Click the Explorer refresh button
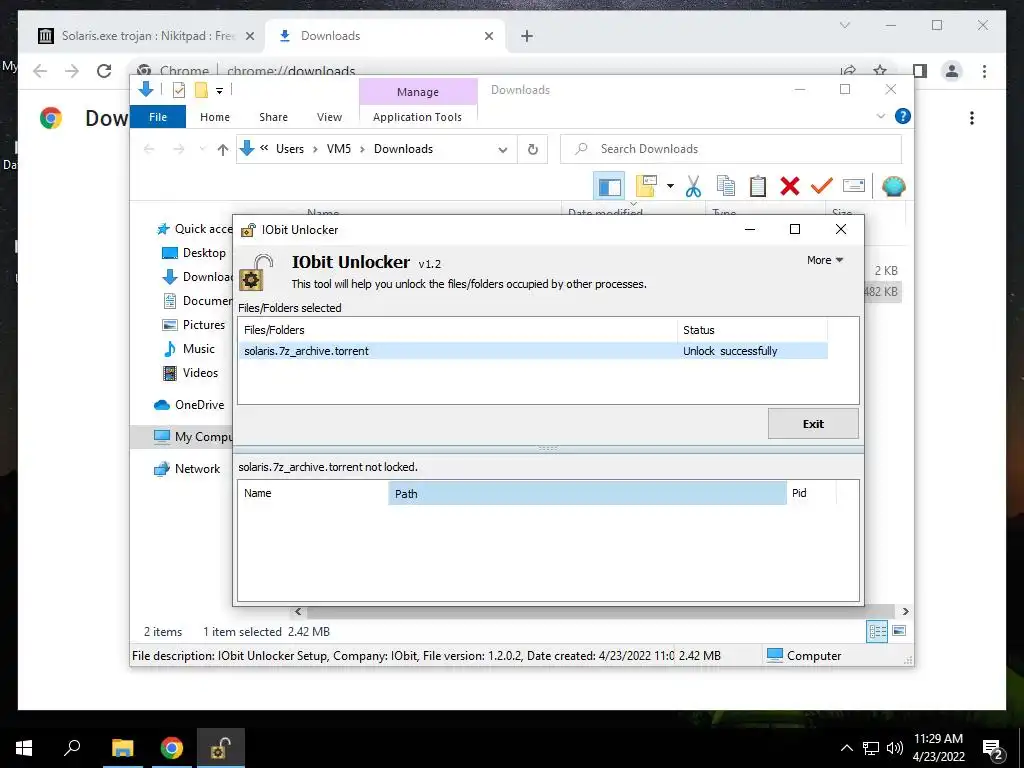 (x=533, y=150)
